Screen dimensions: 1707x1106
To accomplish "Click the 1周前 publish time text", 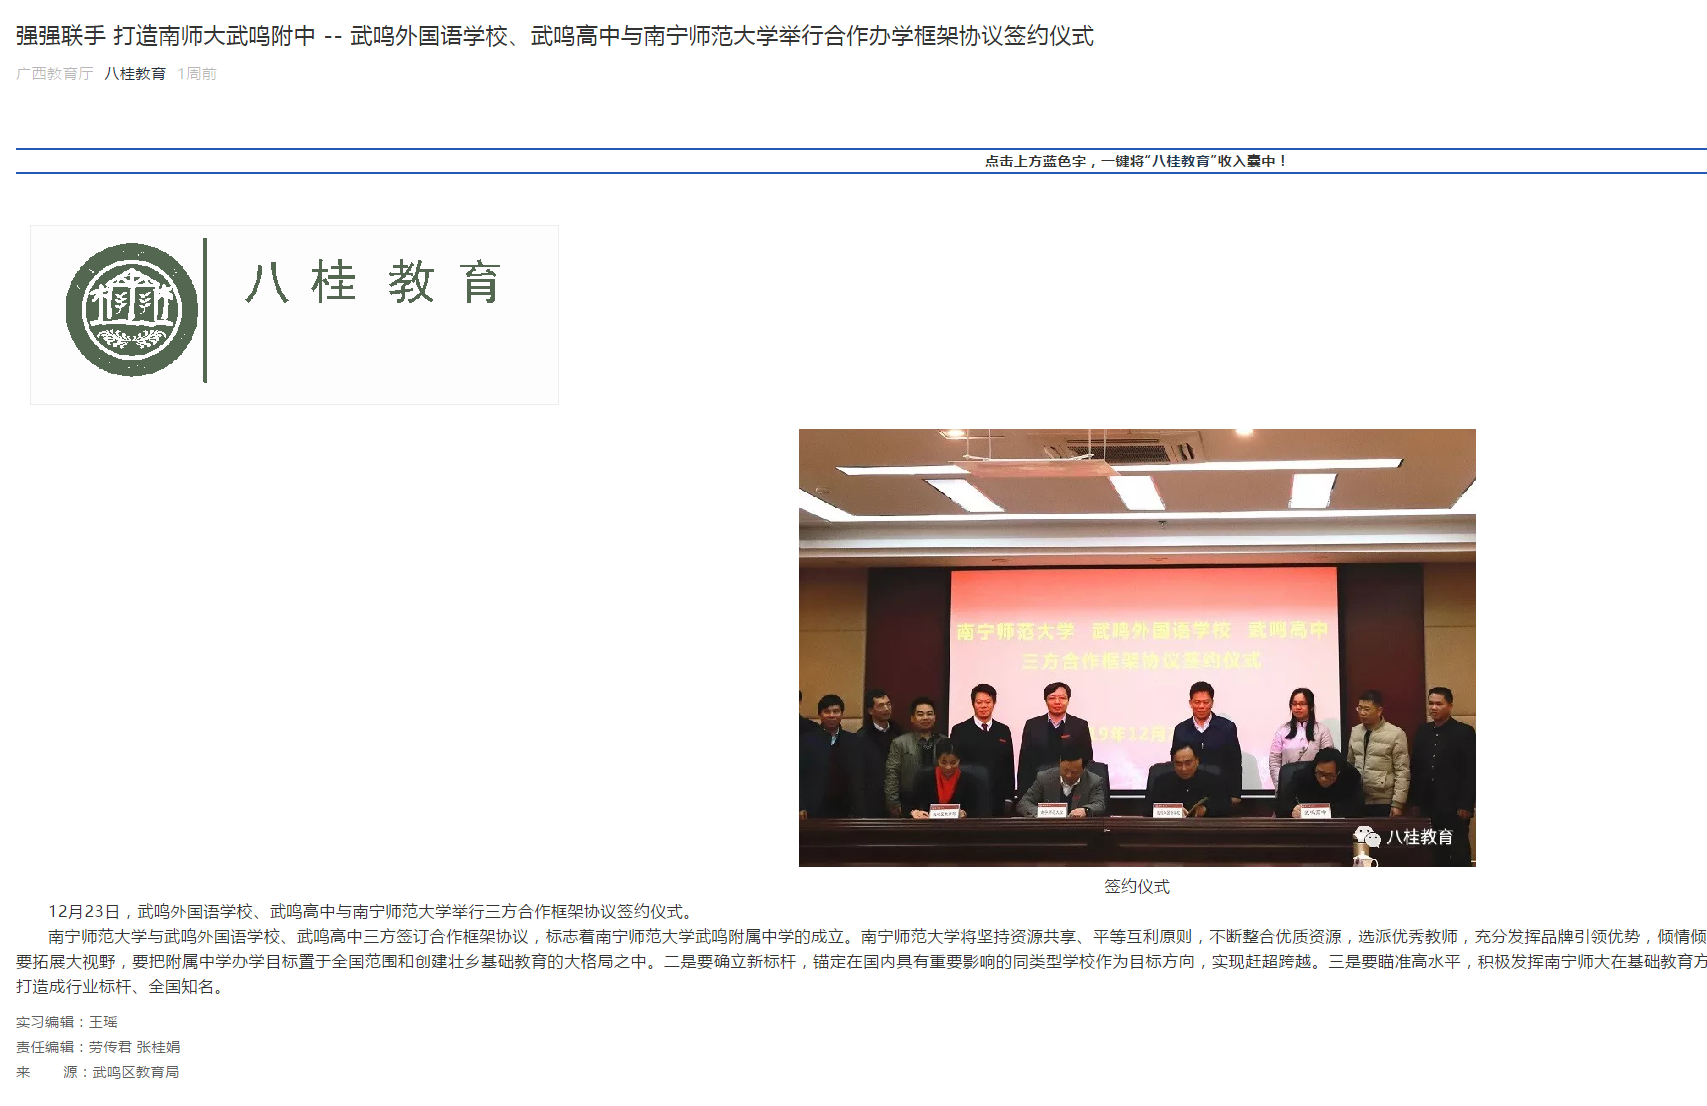I will (197, 74).
